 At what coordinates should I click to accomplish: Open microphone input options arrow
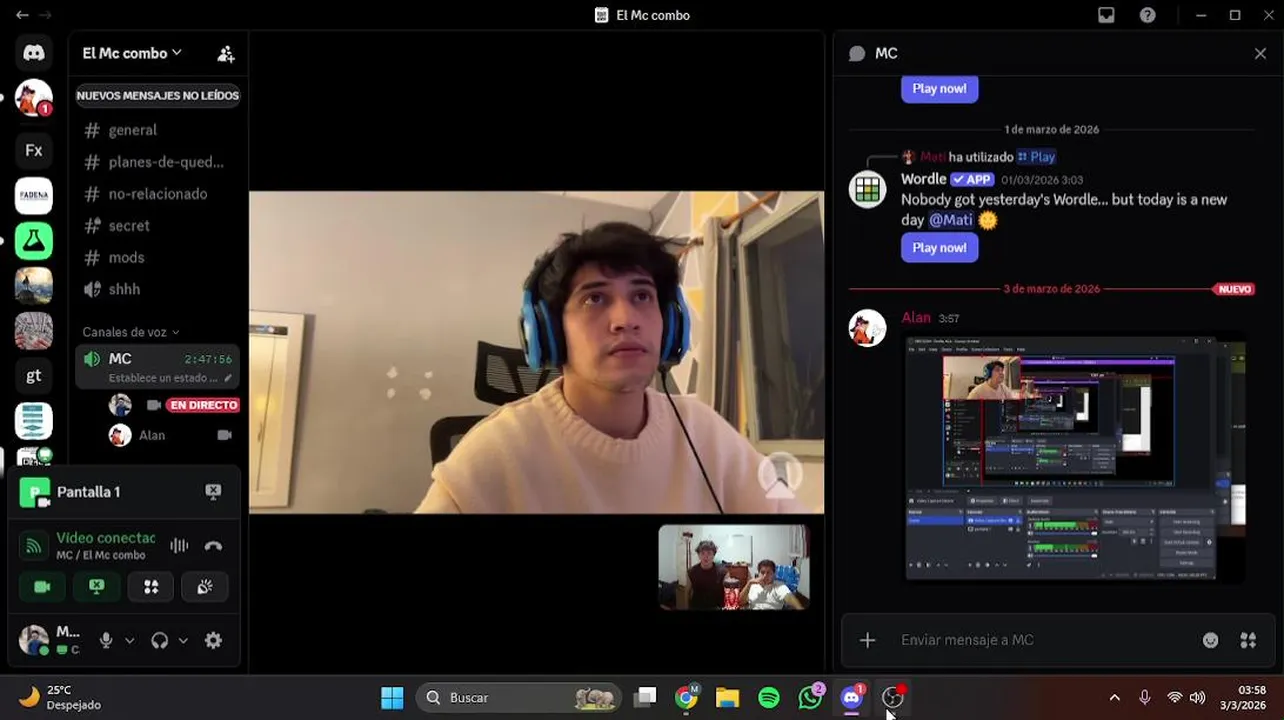(129, 641)
